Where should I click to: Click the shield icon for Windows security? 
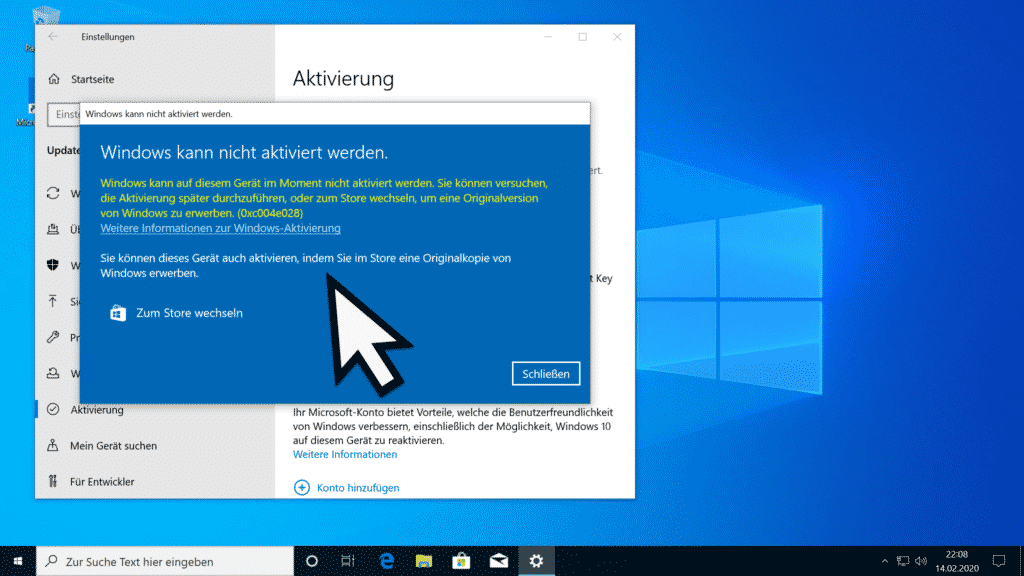(x=53, y=265)
